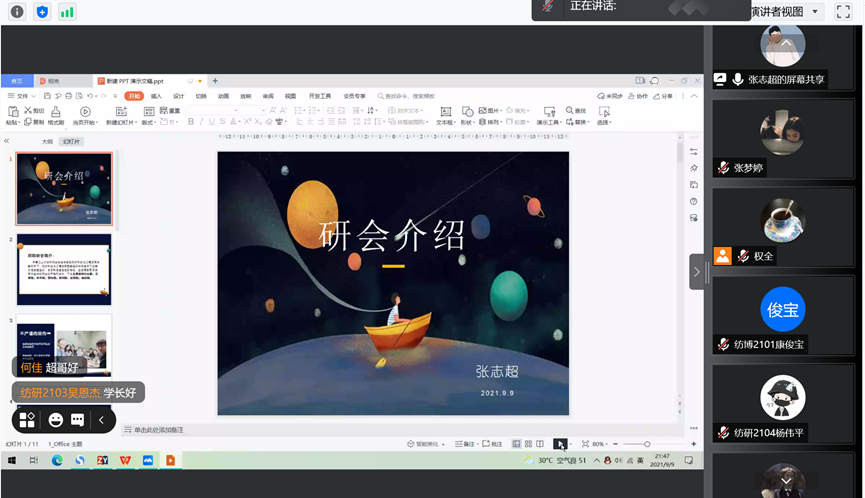865x498 pixels.
Task: Select 张梦婷's participant video tile
Action: (x=783, y=139)
